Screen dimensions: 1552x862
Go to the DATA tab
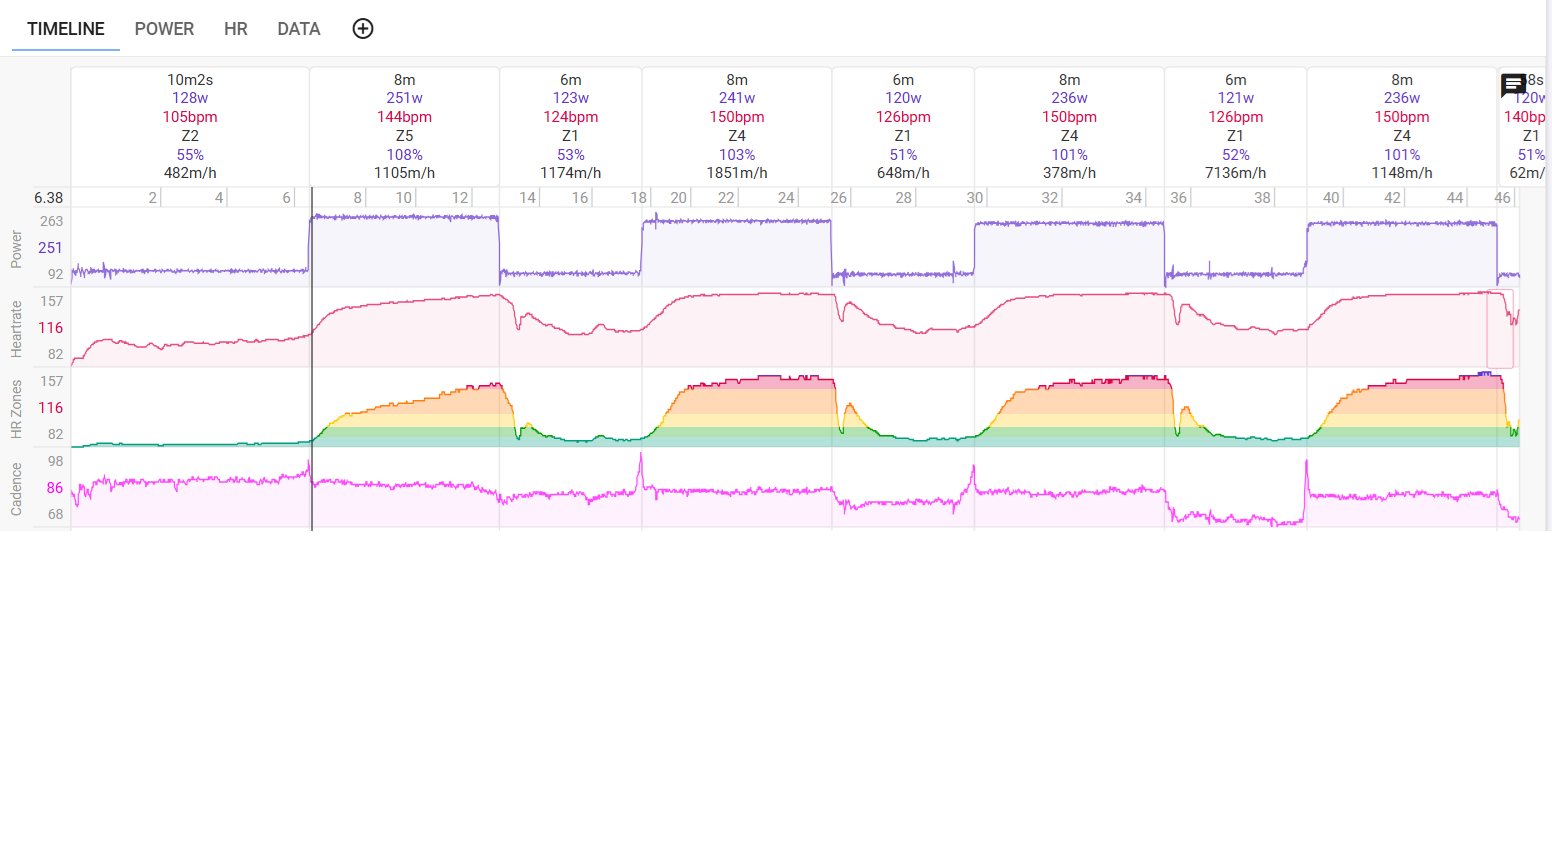(x=299, y=29)
